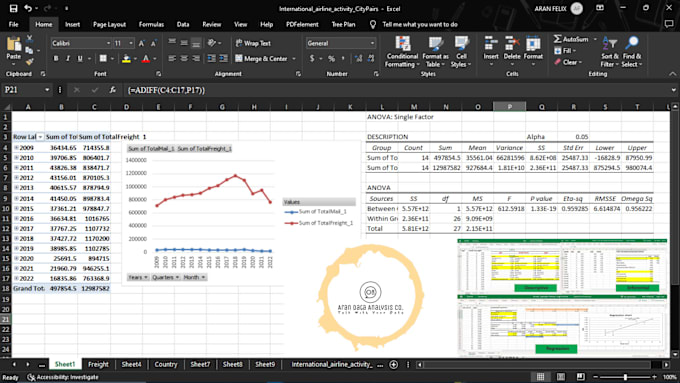Switch to the Freight sheet tab

98,364
